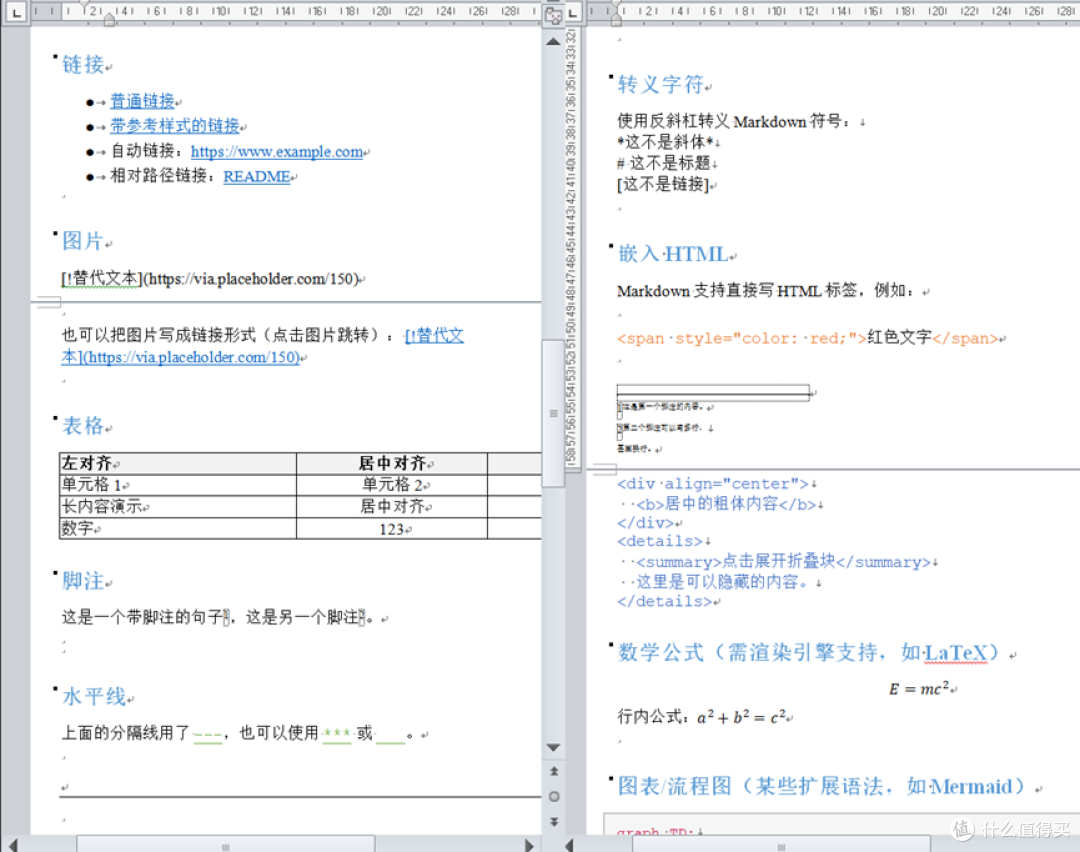Image resolution: width=1080 pixels, height=852 pixels.
Task: Click the plain image markdown text [!替代文本]
Action: click(211, 279)
